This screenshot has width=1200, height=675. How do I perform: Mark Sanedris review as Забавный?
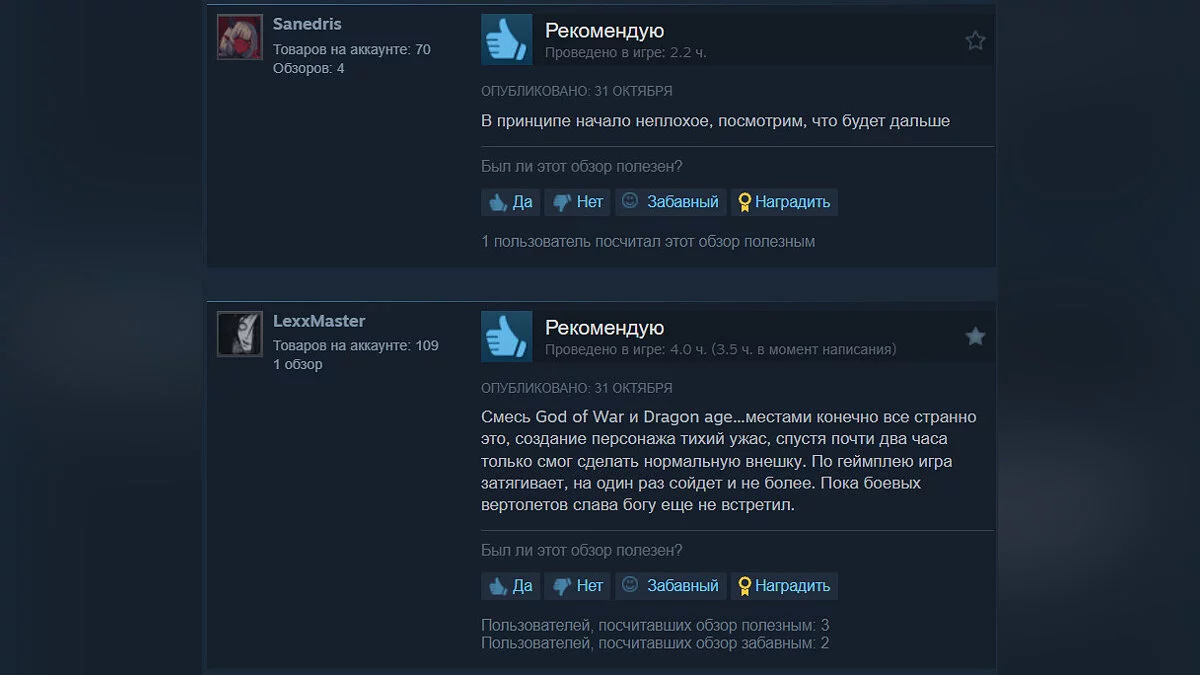tap(670, 202)
